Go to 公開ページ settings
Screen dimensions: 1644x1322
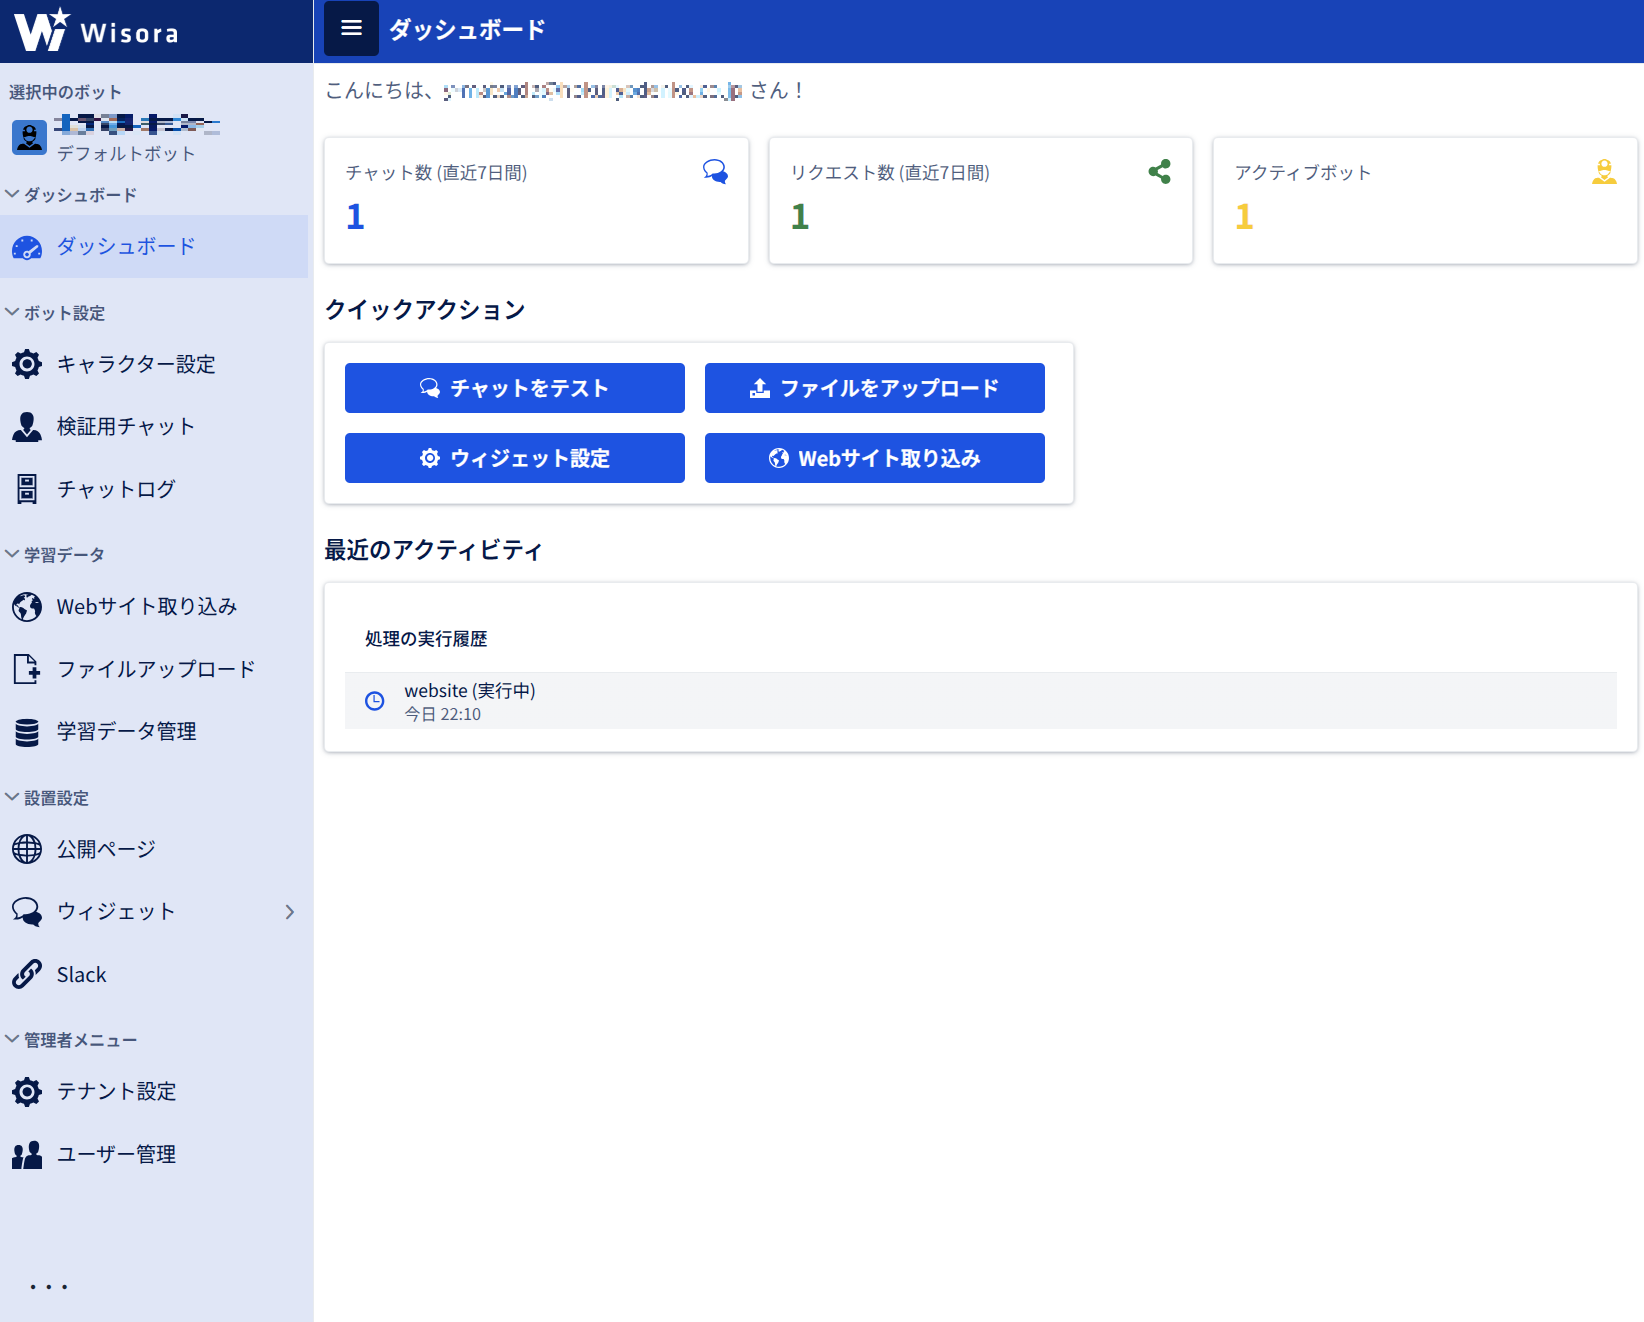point(154,849)
